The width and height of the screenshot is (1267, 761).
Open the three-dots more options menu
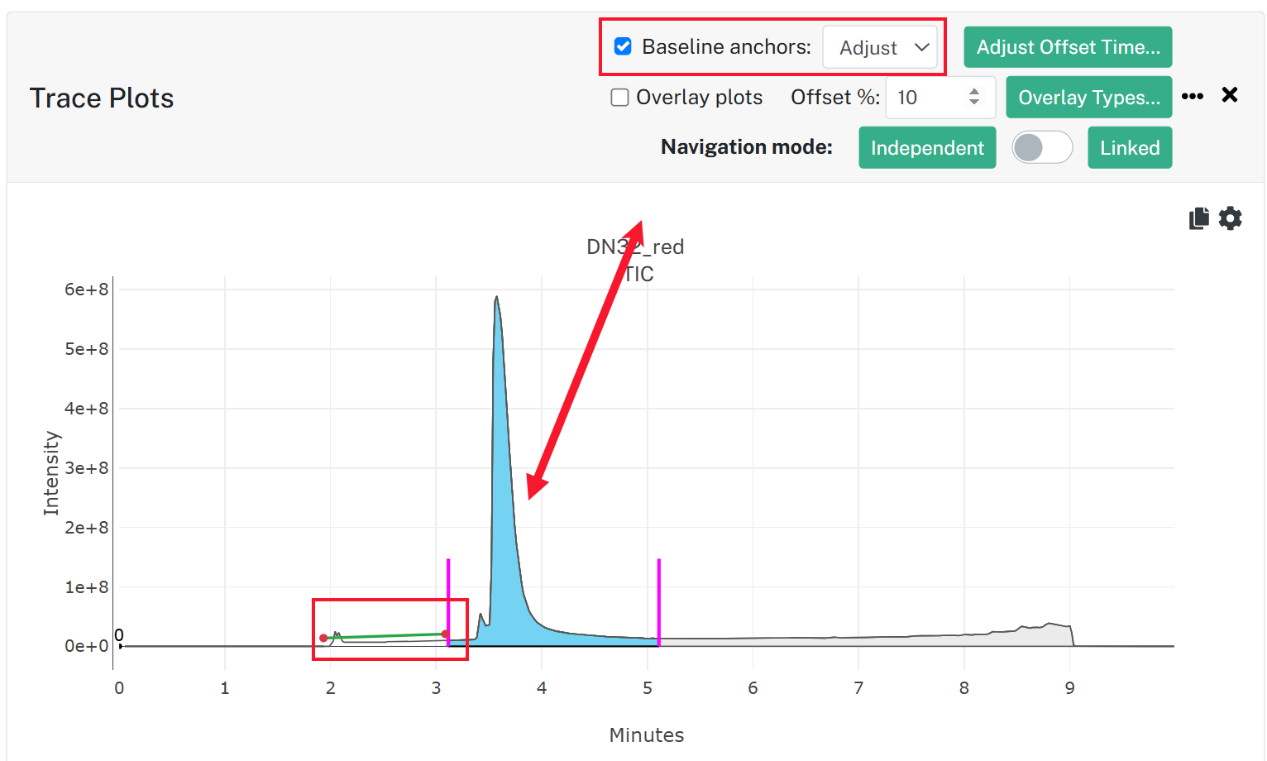click(1192, 97)
